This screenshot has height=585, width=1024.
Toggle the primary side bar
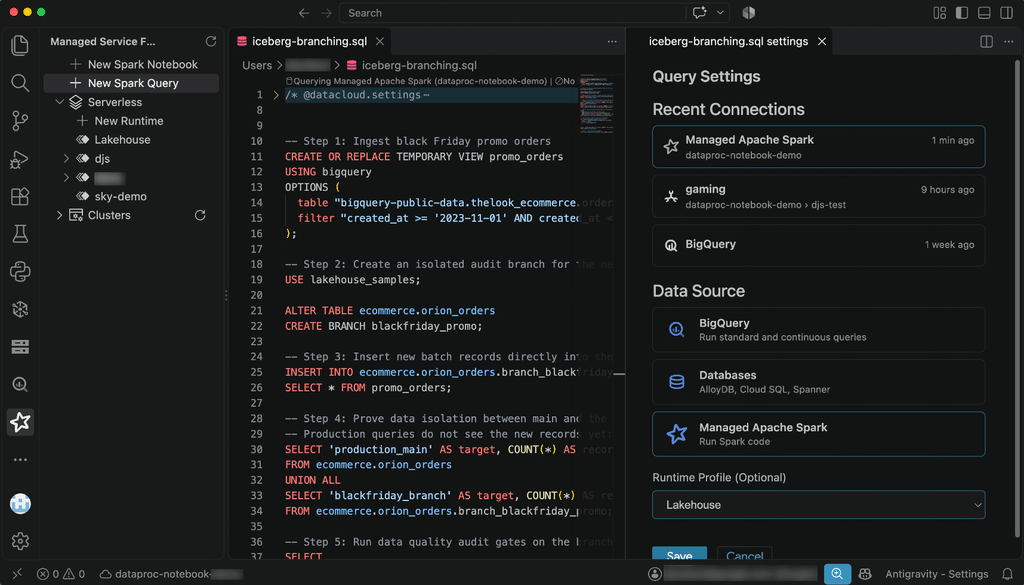962,13
